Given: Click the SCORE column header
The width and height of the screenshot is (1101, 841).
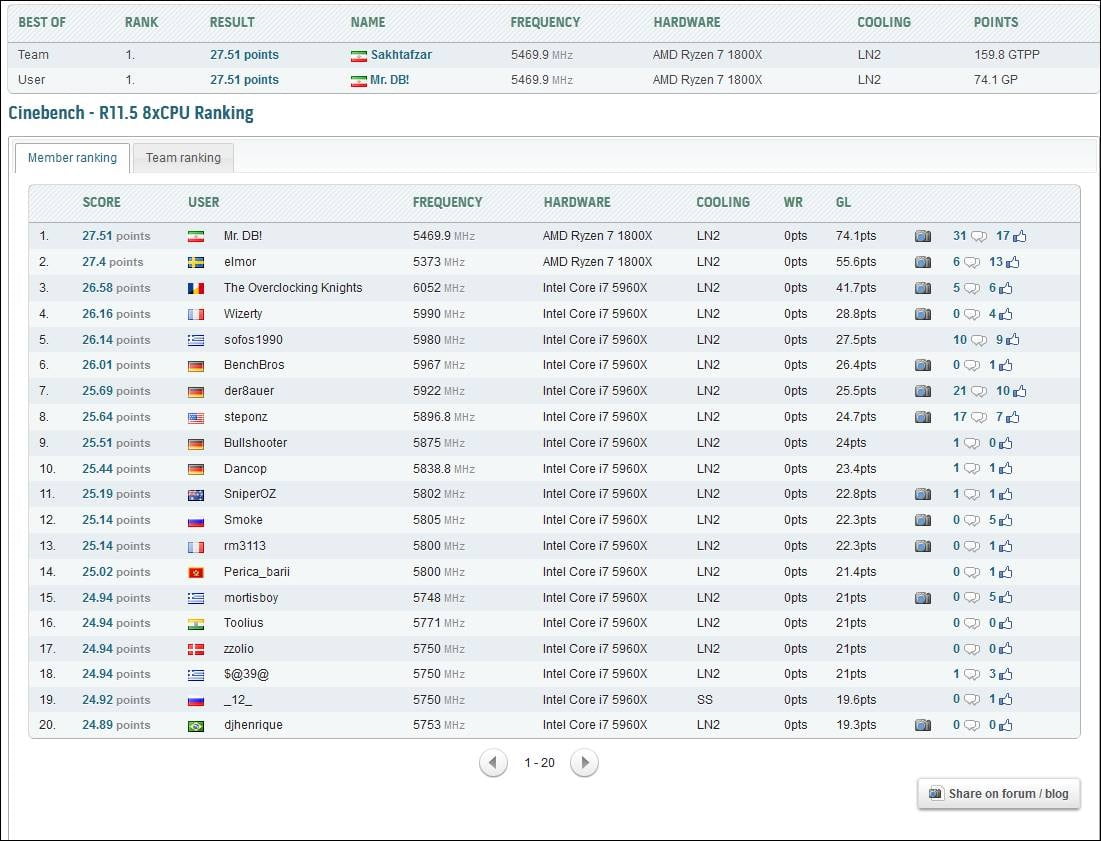Looking at the screenshot, I should coord(101,202).
